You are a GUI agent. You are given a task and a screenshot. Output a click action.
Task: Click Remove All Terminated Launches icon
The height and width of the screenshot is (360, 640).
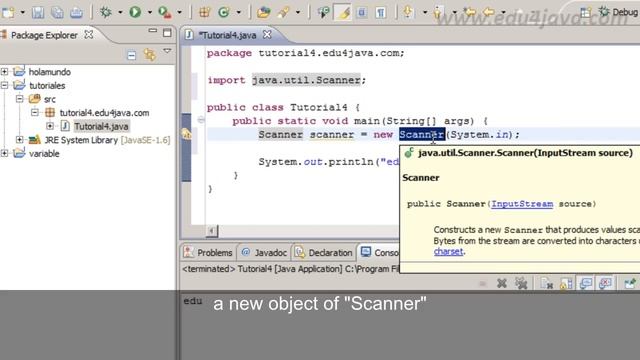(x=521, y=283)
